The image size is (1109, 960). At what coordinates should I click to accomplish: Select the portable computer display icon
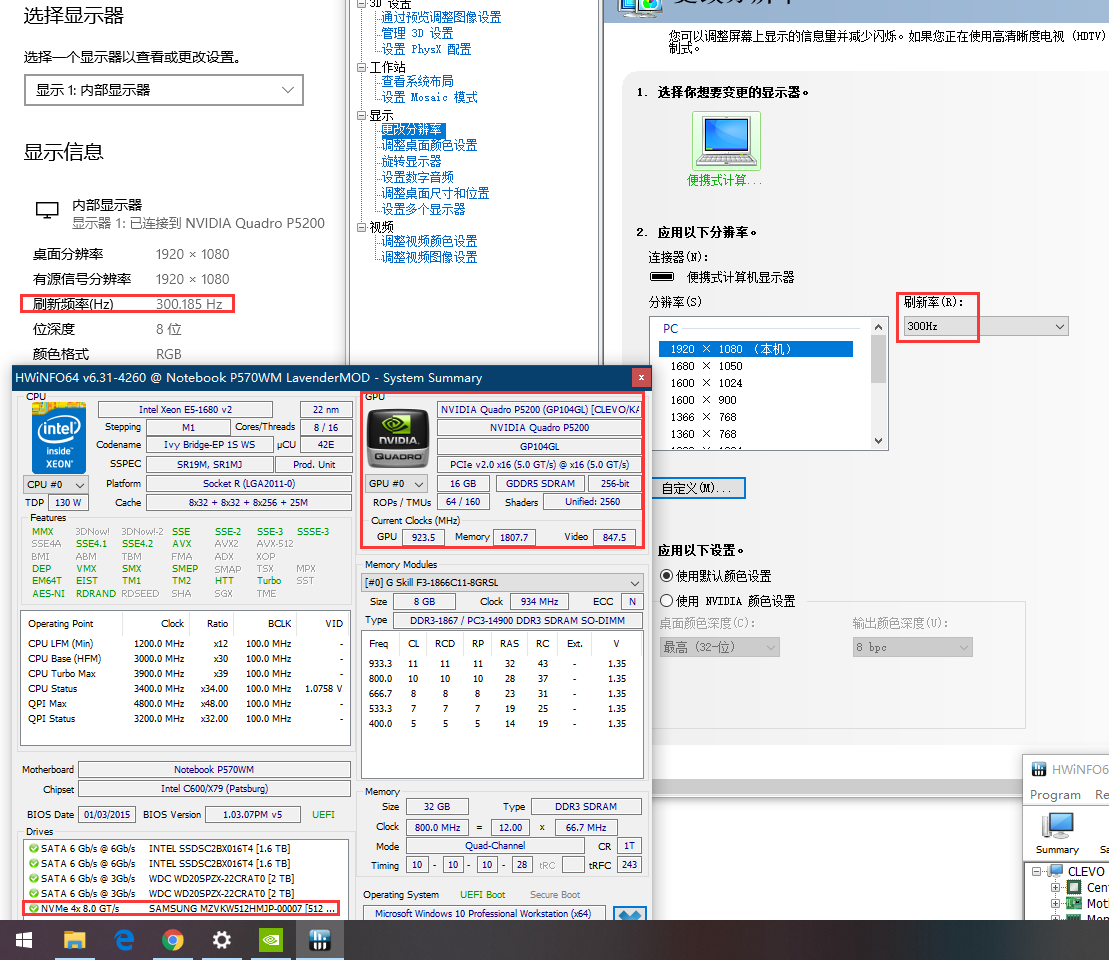tap(726, 139)
